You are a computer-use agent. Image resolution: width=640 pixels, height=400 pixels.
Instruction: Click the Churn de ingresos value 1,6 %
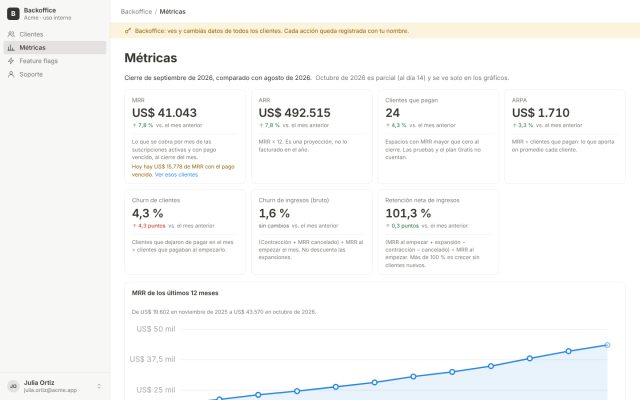[x=274, y=213]
